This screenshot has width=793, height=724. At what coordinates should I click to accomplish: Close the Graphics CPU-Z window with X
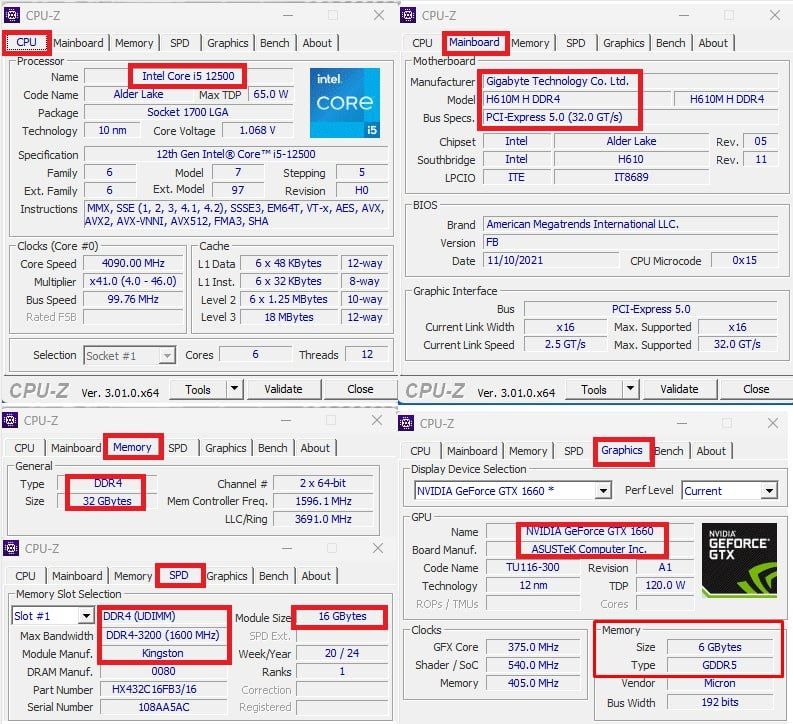point(773,423)
